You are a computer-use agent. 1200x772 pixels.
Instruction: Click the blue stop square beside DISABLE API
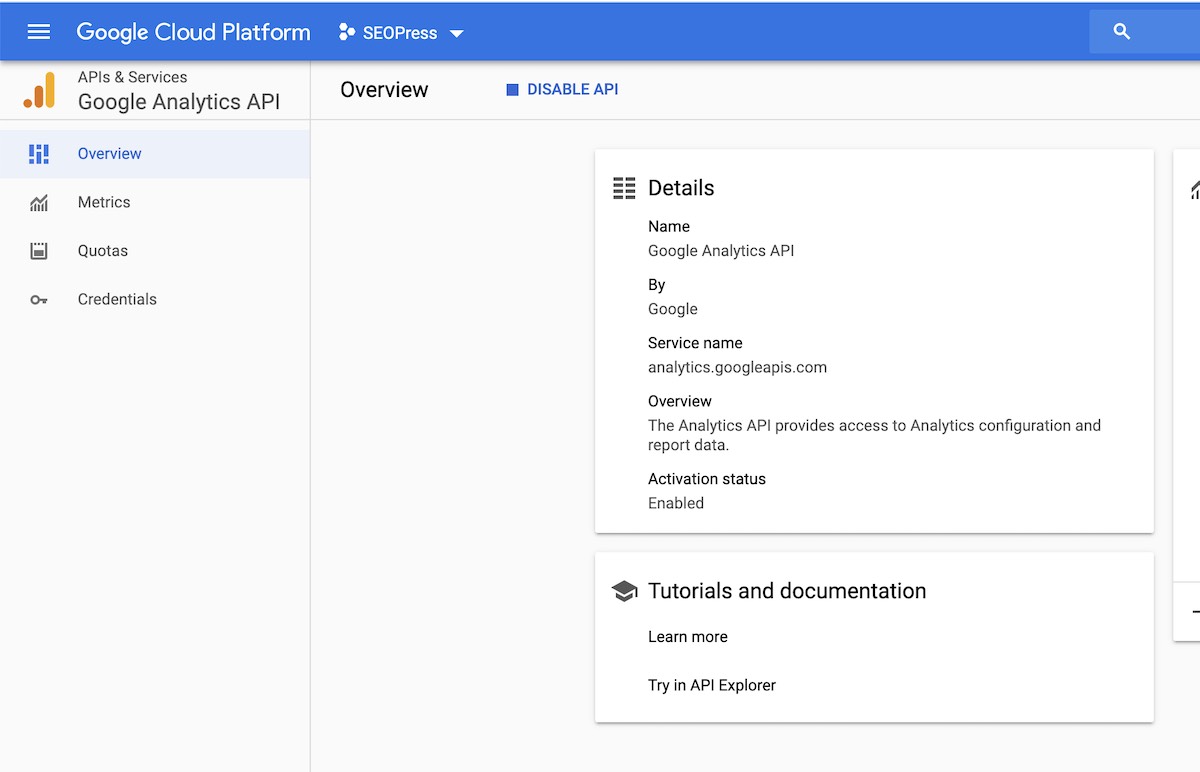pyautogui.click(x=512, y=90)
